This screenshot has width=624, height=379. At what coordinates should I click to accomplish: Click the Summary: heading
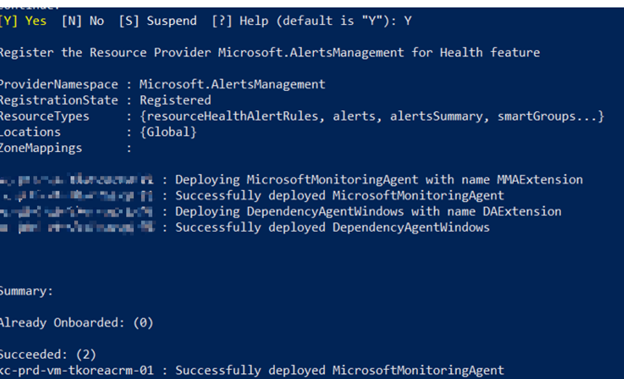[x=26, y=291]
